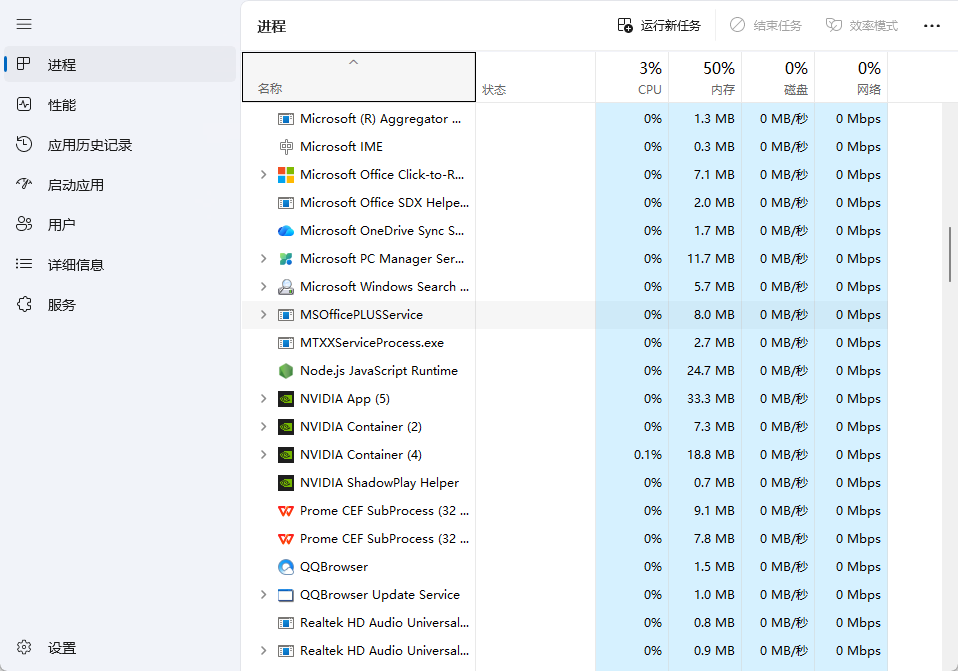Expand the NVIDIA Container (4) group
The height and width of the screenshot is (671, 958).
(x=263, y=454)
